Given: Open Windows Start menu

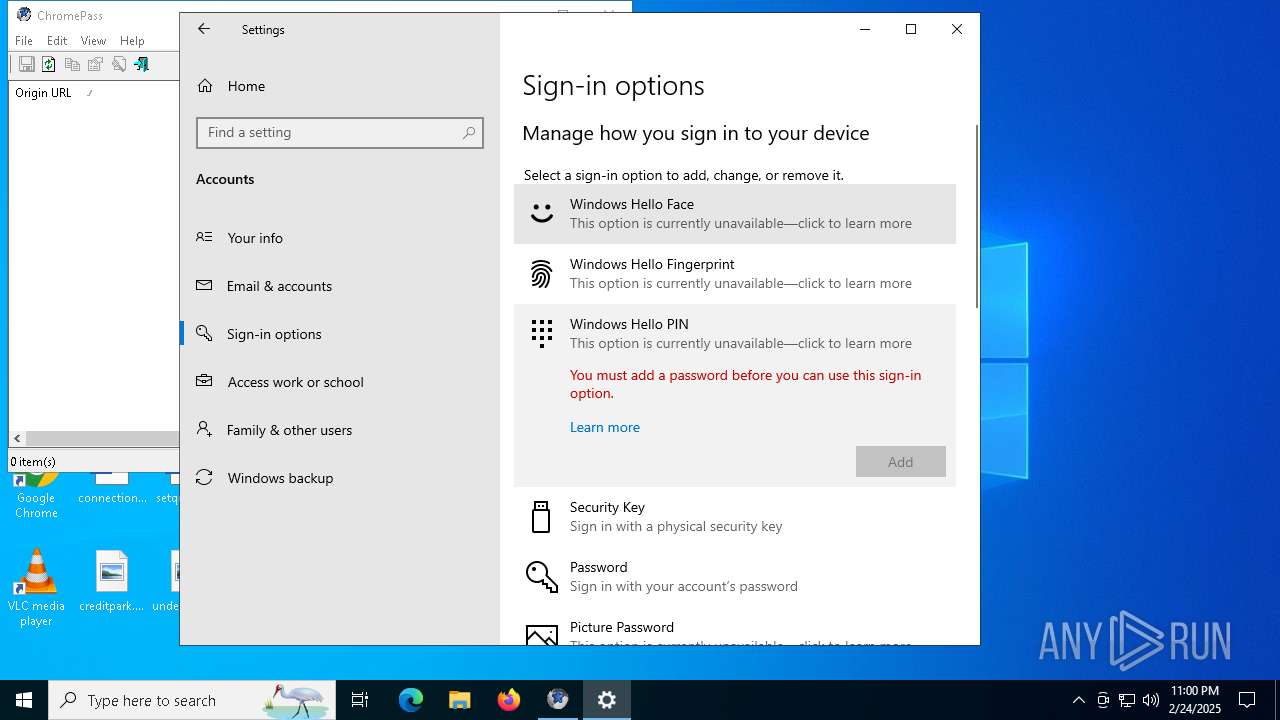Looking at the screenshot, I should click(x=24, y=700).
